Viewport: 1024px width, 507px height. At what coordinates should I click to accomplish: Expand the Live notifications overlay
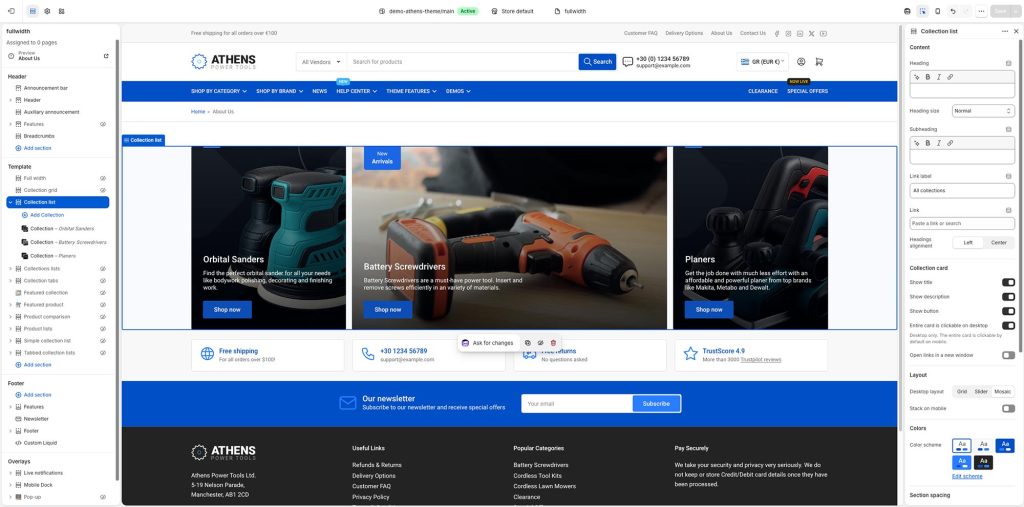[x=10, y=473]
